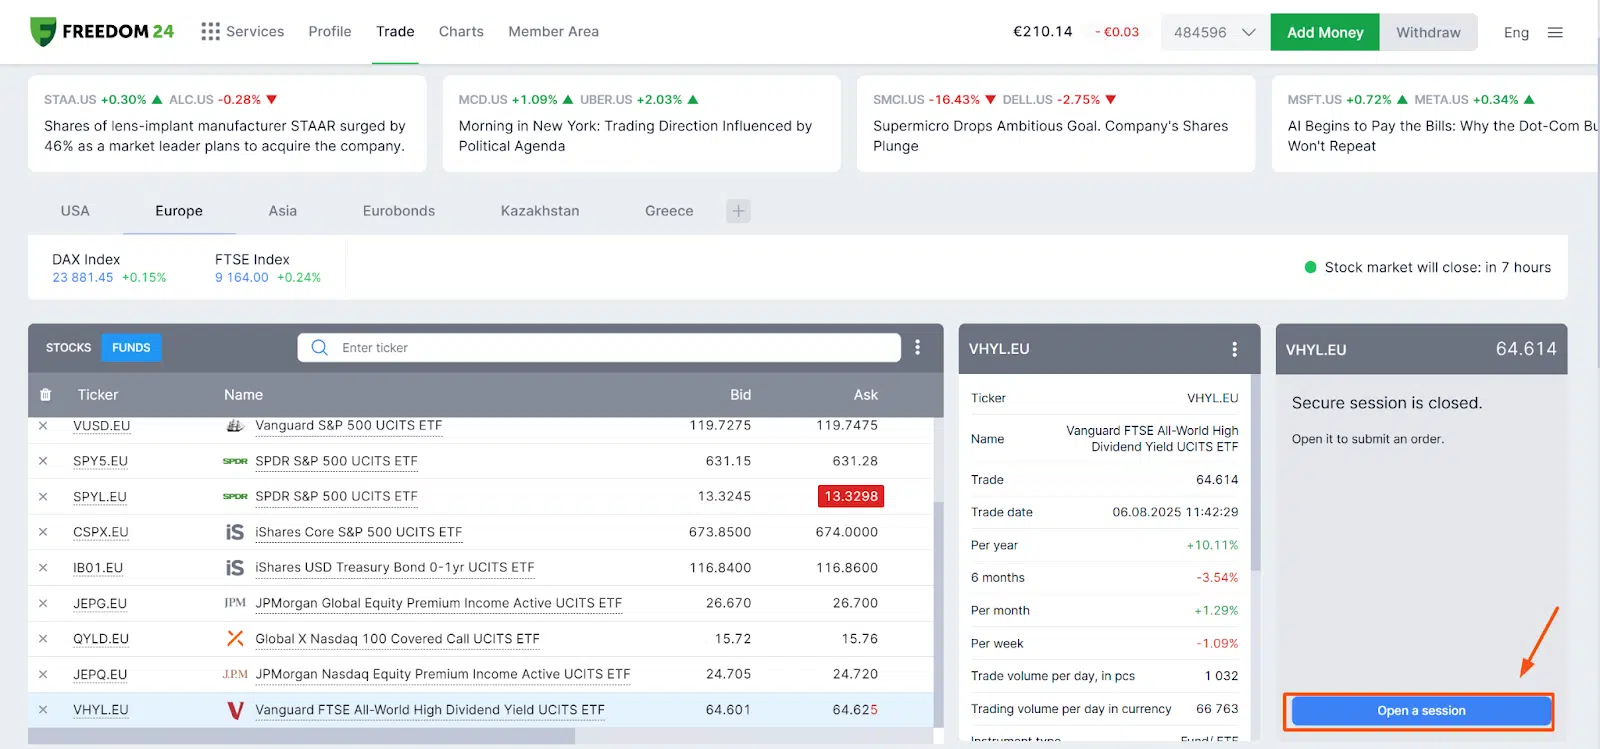Image resolution: width=1600 pixels, height=749 pixels.
Task: Open VHYL.EU info panel three-dot menu
Action: [x=1234, y=349]
